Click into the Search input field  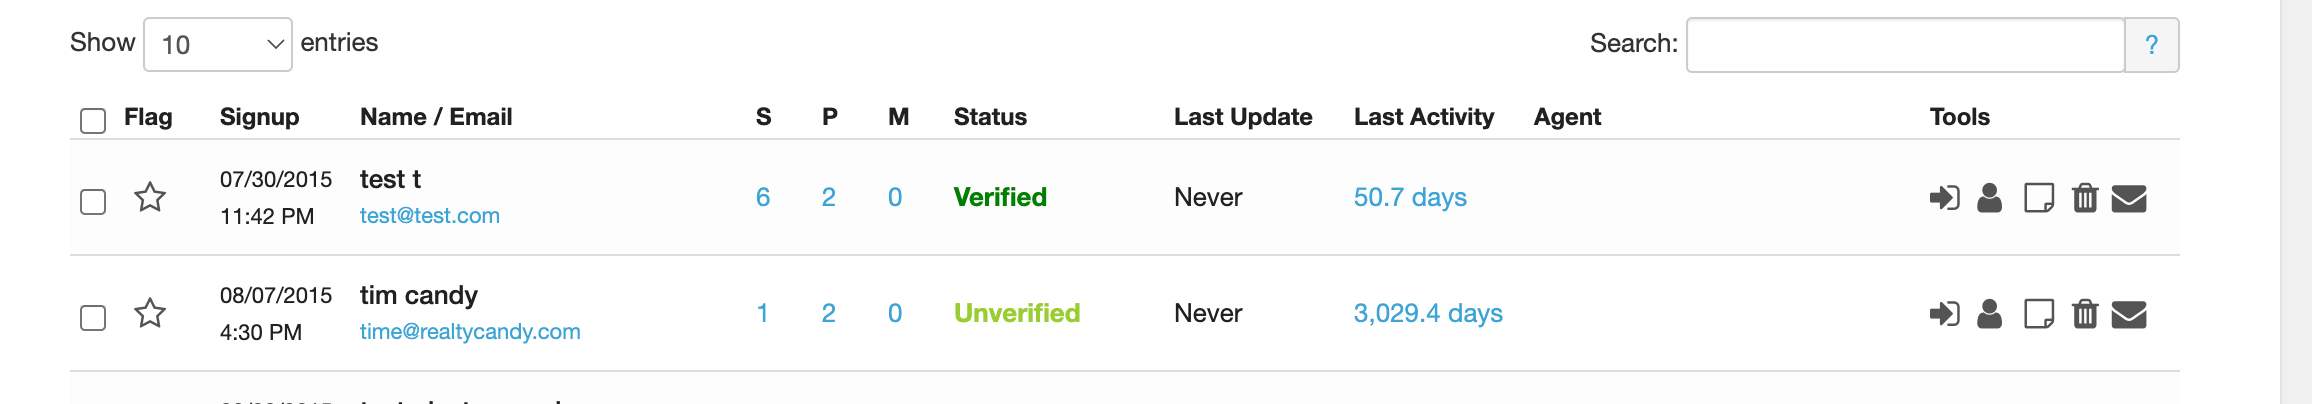pos(1905,45)
